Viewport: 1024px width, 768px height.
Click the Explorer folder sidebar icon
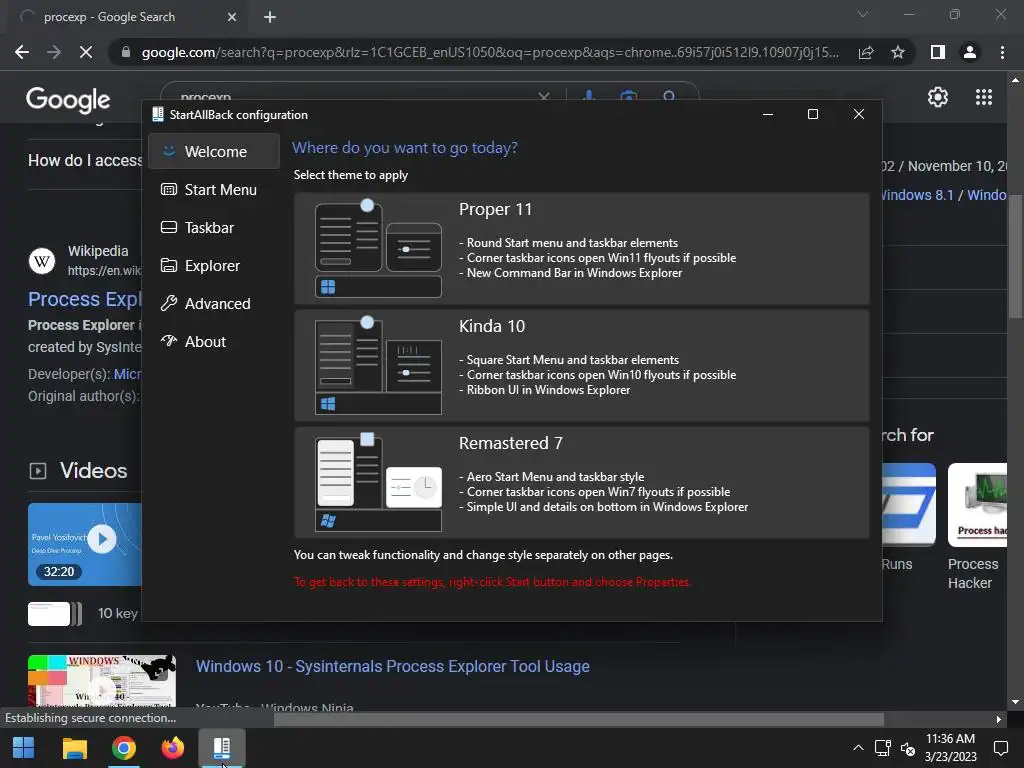point(169,265)
